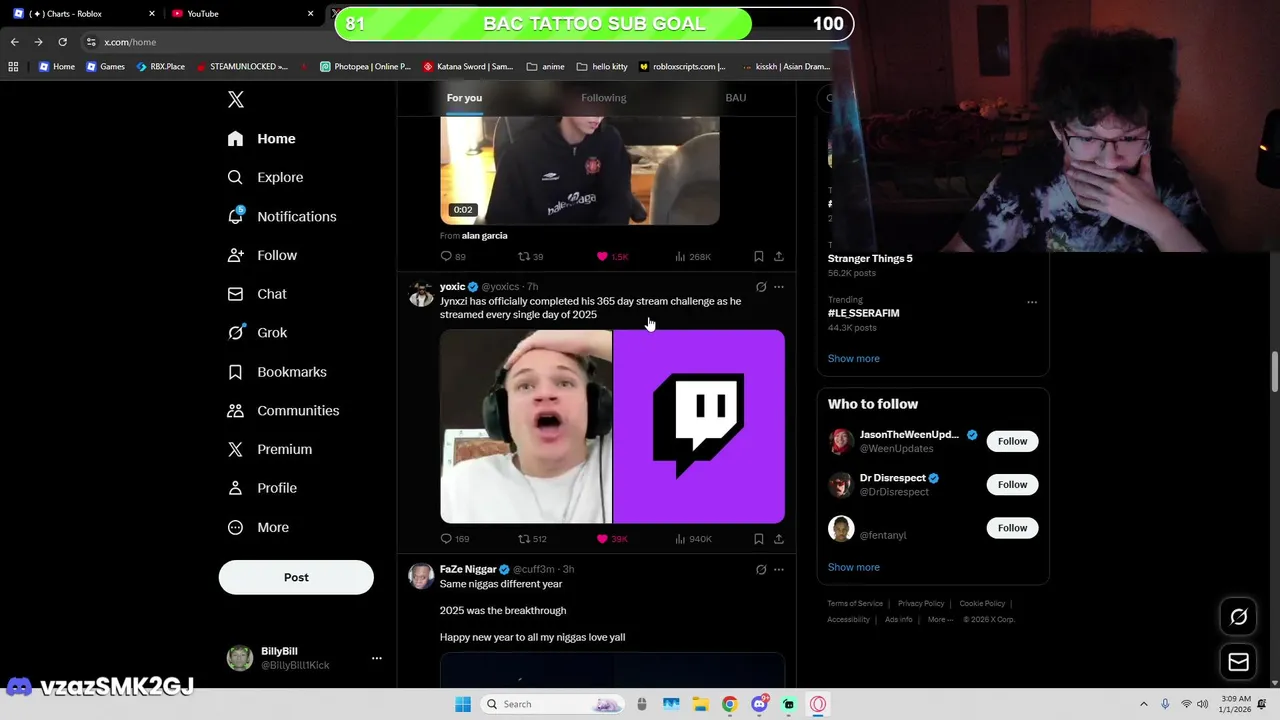Click the X logo icon in sidebar
Viewport: 1280px width, 720px height.
tap(236, 99)
